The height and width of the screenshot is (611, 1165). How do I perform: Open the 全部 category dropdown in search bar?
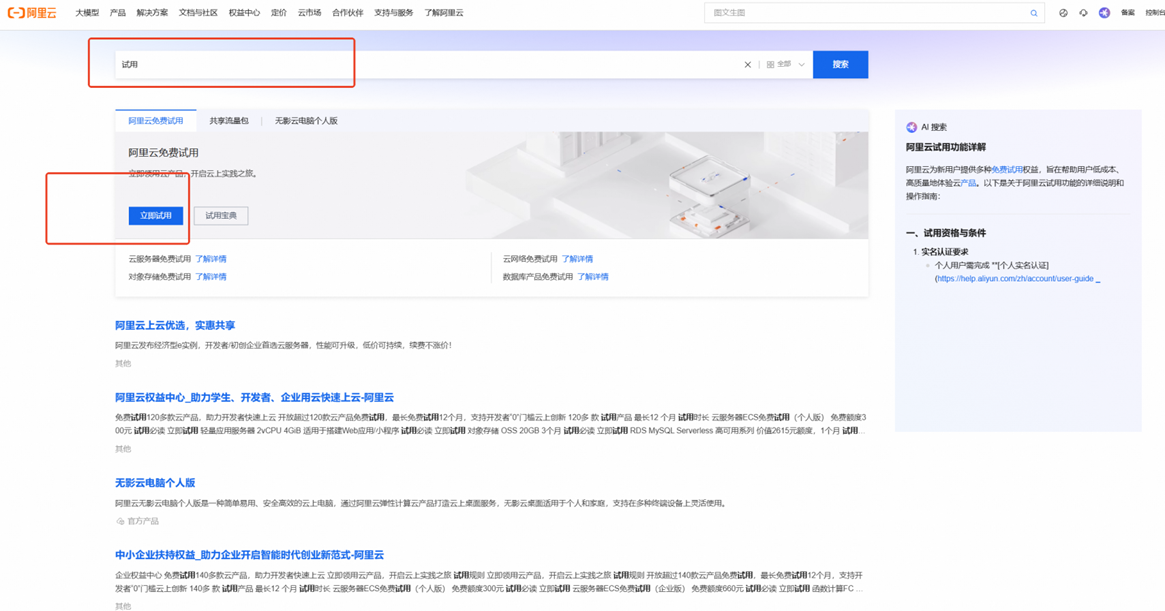(785, 65)
